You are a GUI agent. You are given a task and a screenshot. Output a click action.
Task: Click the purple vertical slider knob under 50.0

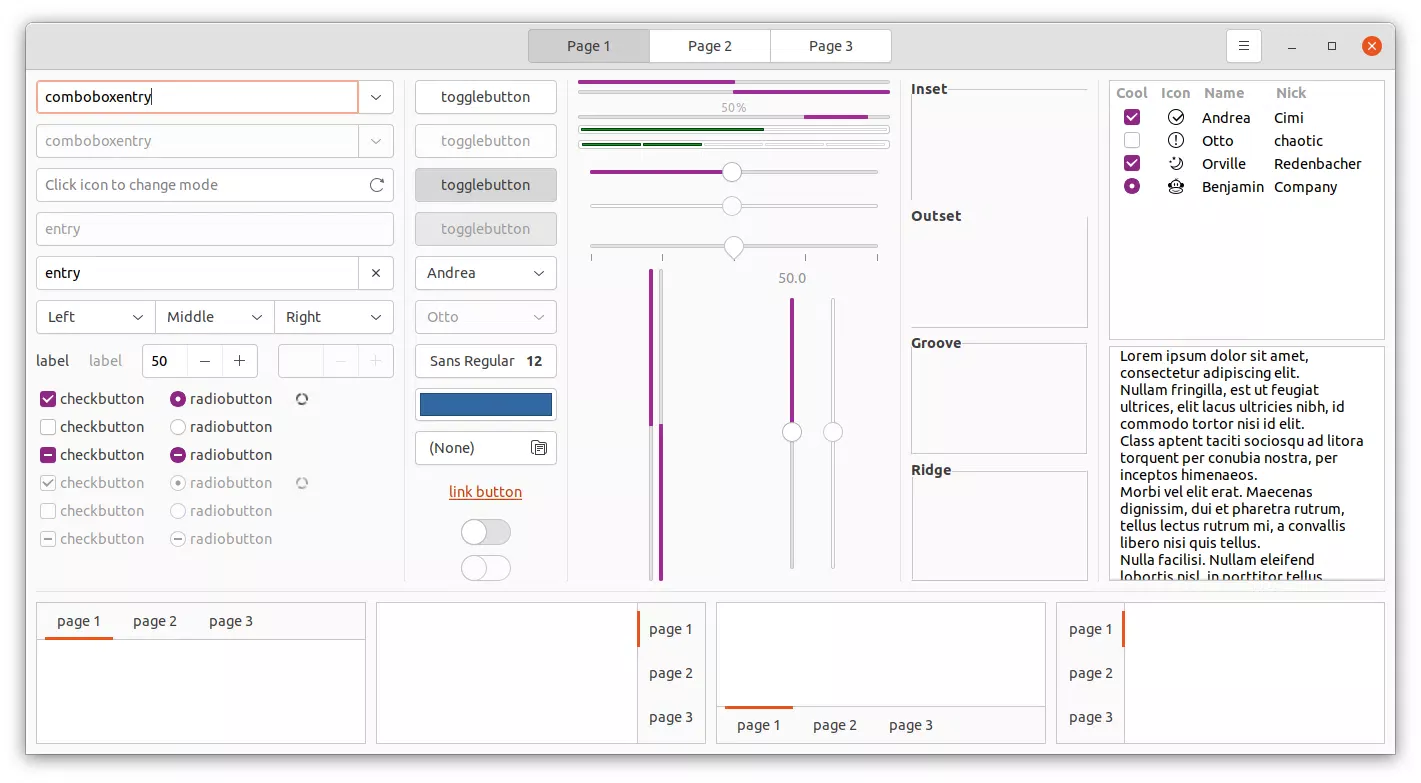(x=792, y=432)
